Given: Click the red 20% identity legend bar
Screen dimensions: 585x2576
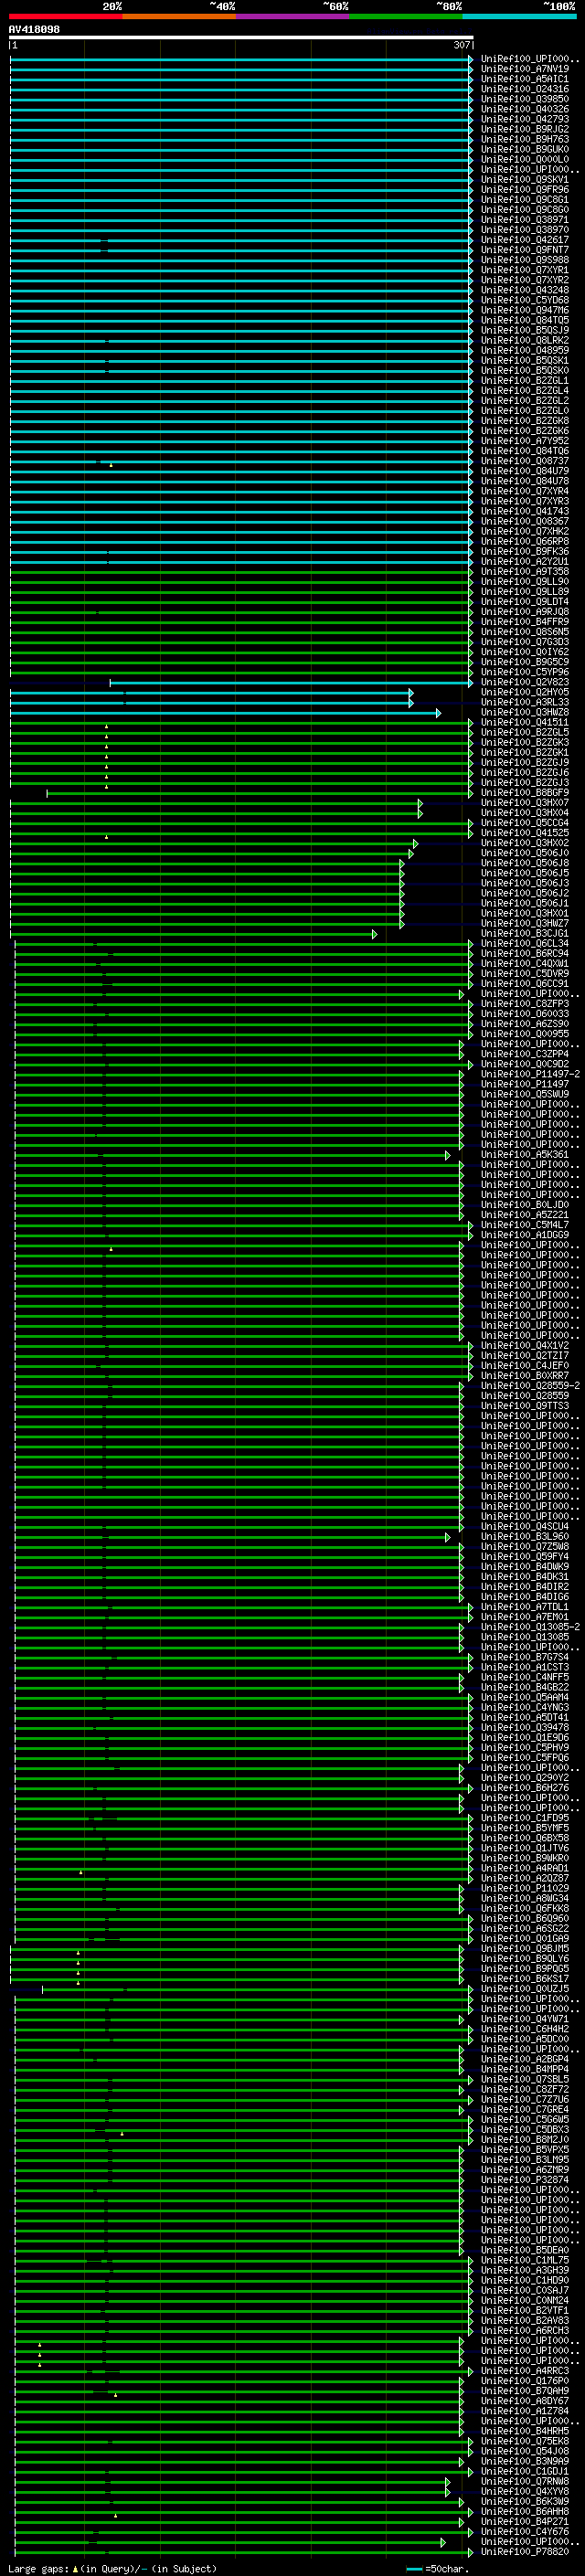Looking at the screenshot, I should pos(65,16).
